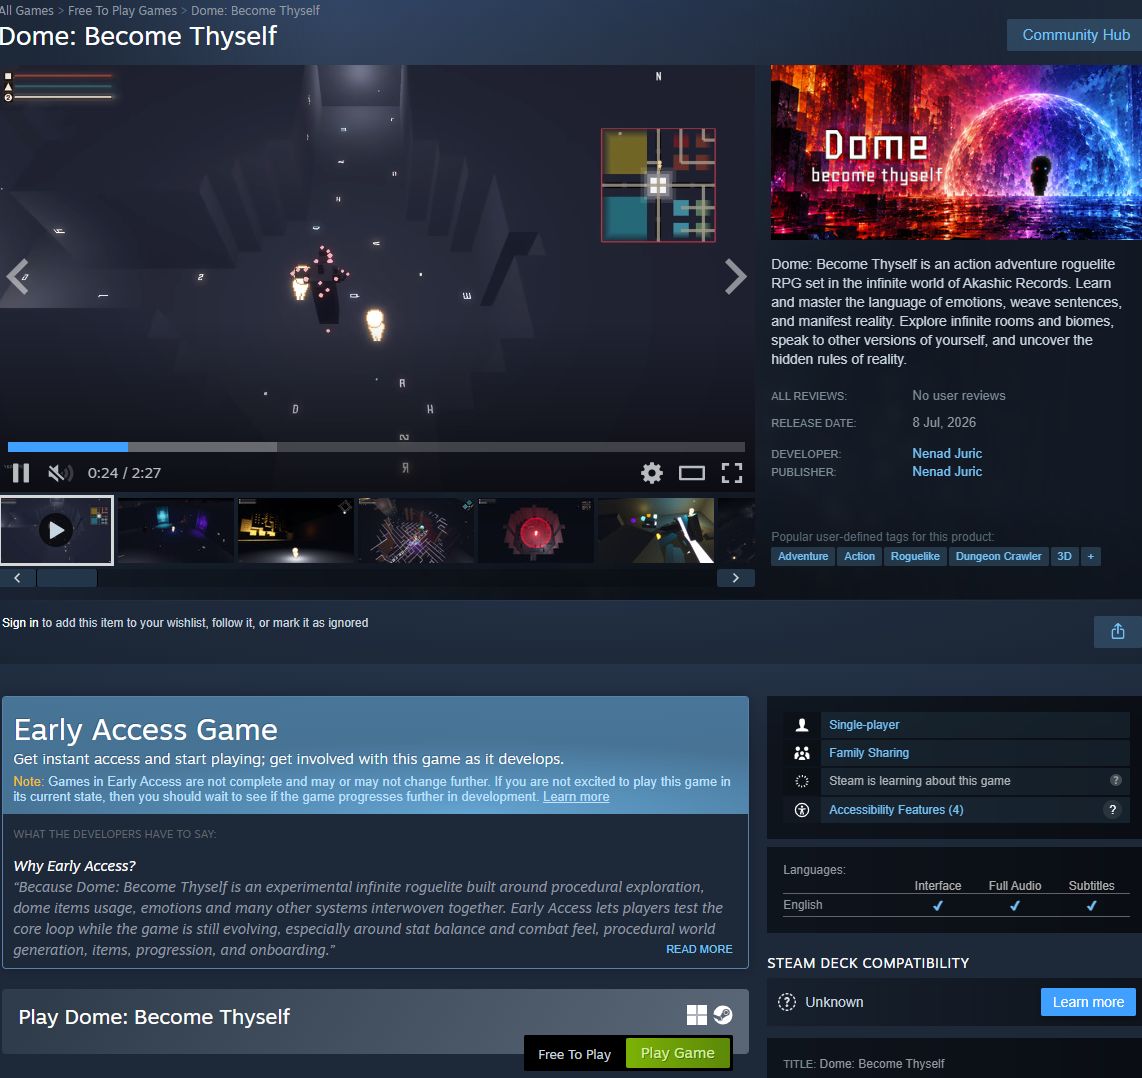Open the screenshot thumbnail with yellow glowing blocks
1142x1078 pixels.
[x=296, y=530]
